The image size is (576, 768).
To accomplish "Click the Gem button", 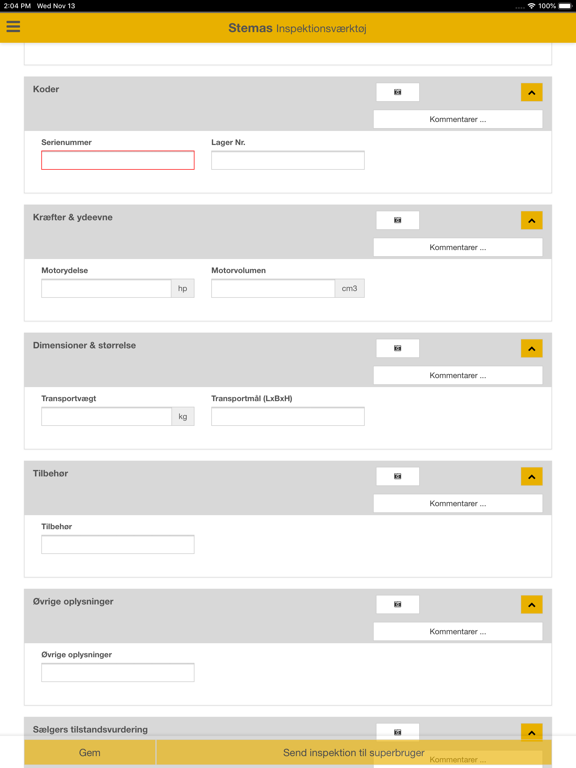I will click(90, 752).
